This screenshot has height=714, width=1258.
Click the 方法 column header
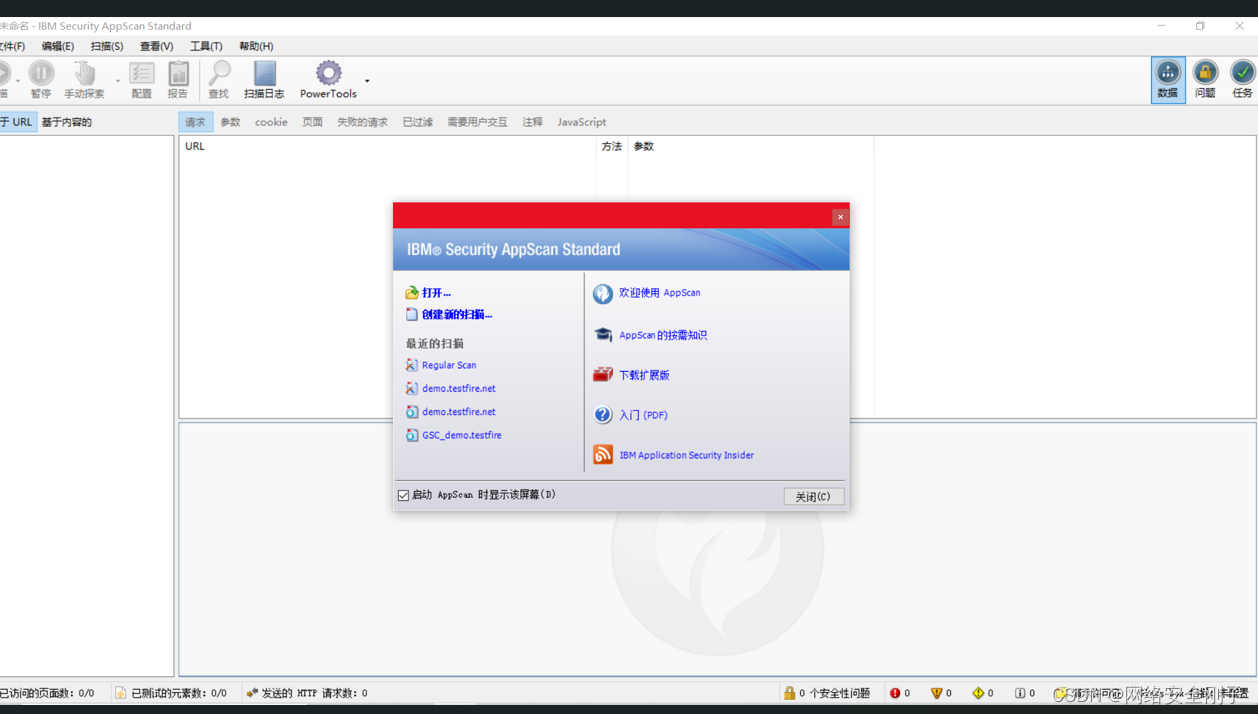612,146
